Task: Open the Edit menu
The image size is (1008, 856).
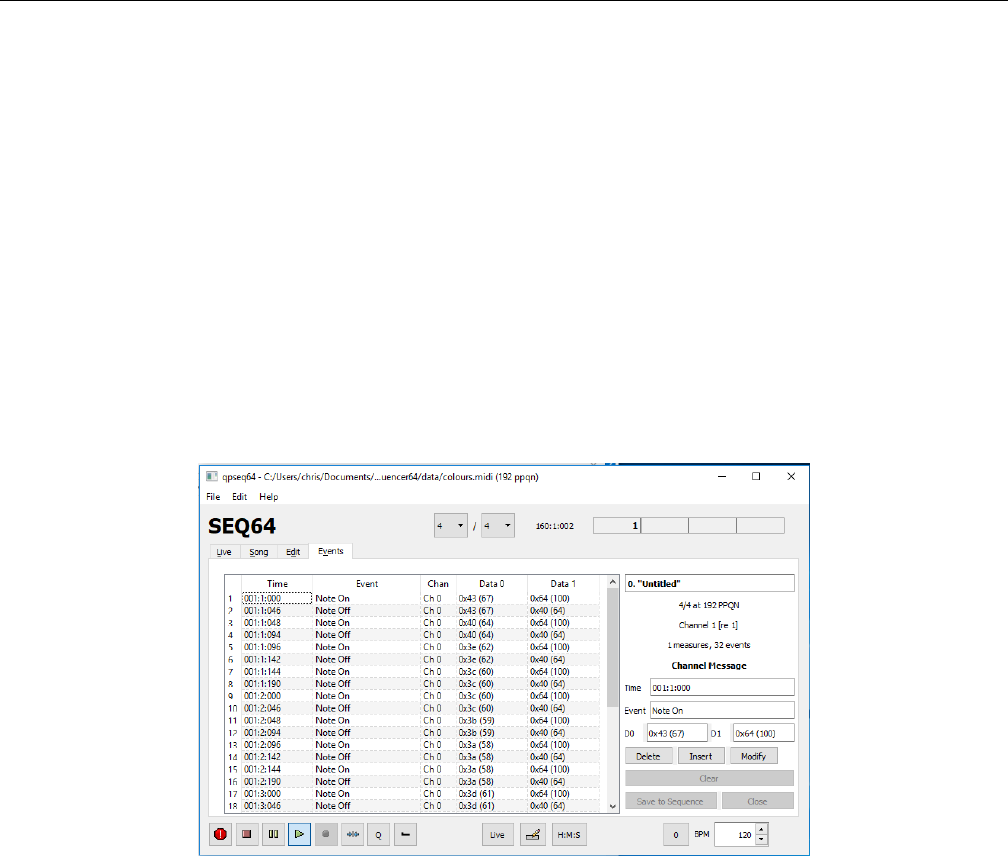Action: [x=240, y=497]
